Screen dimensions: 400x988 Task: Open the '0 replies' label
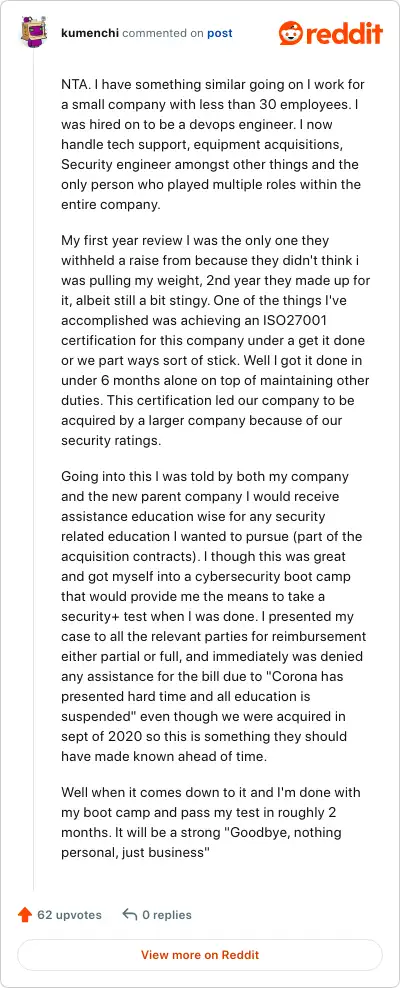click(x=167, y=914)
